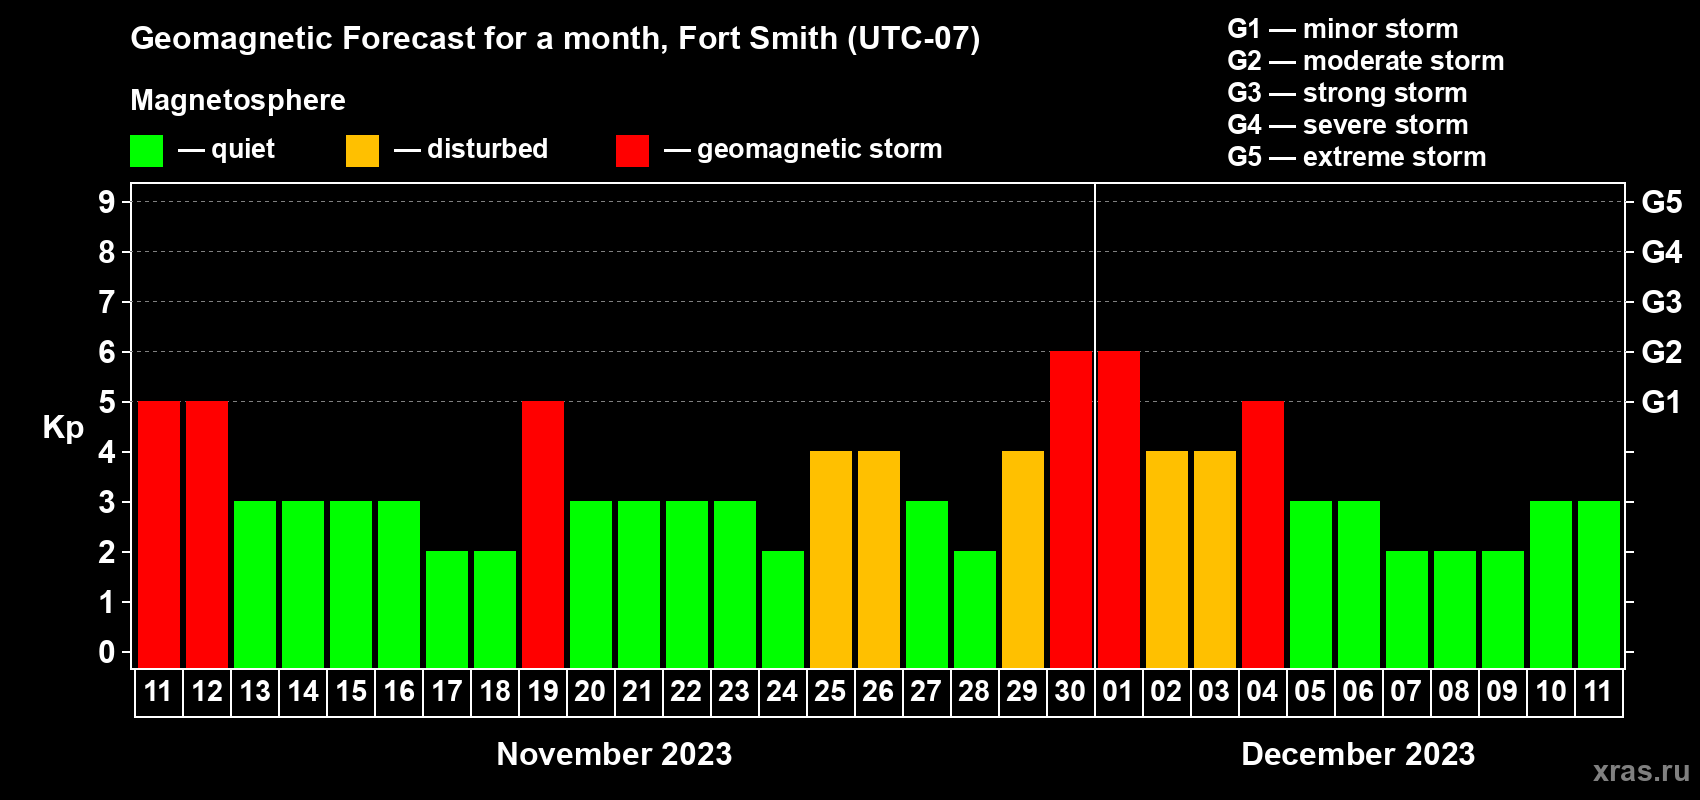
Task: Click date label 15 on the axis
Action: 351,692
